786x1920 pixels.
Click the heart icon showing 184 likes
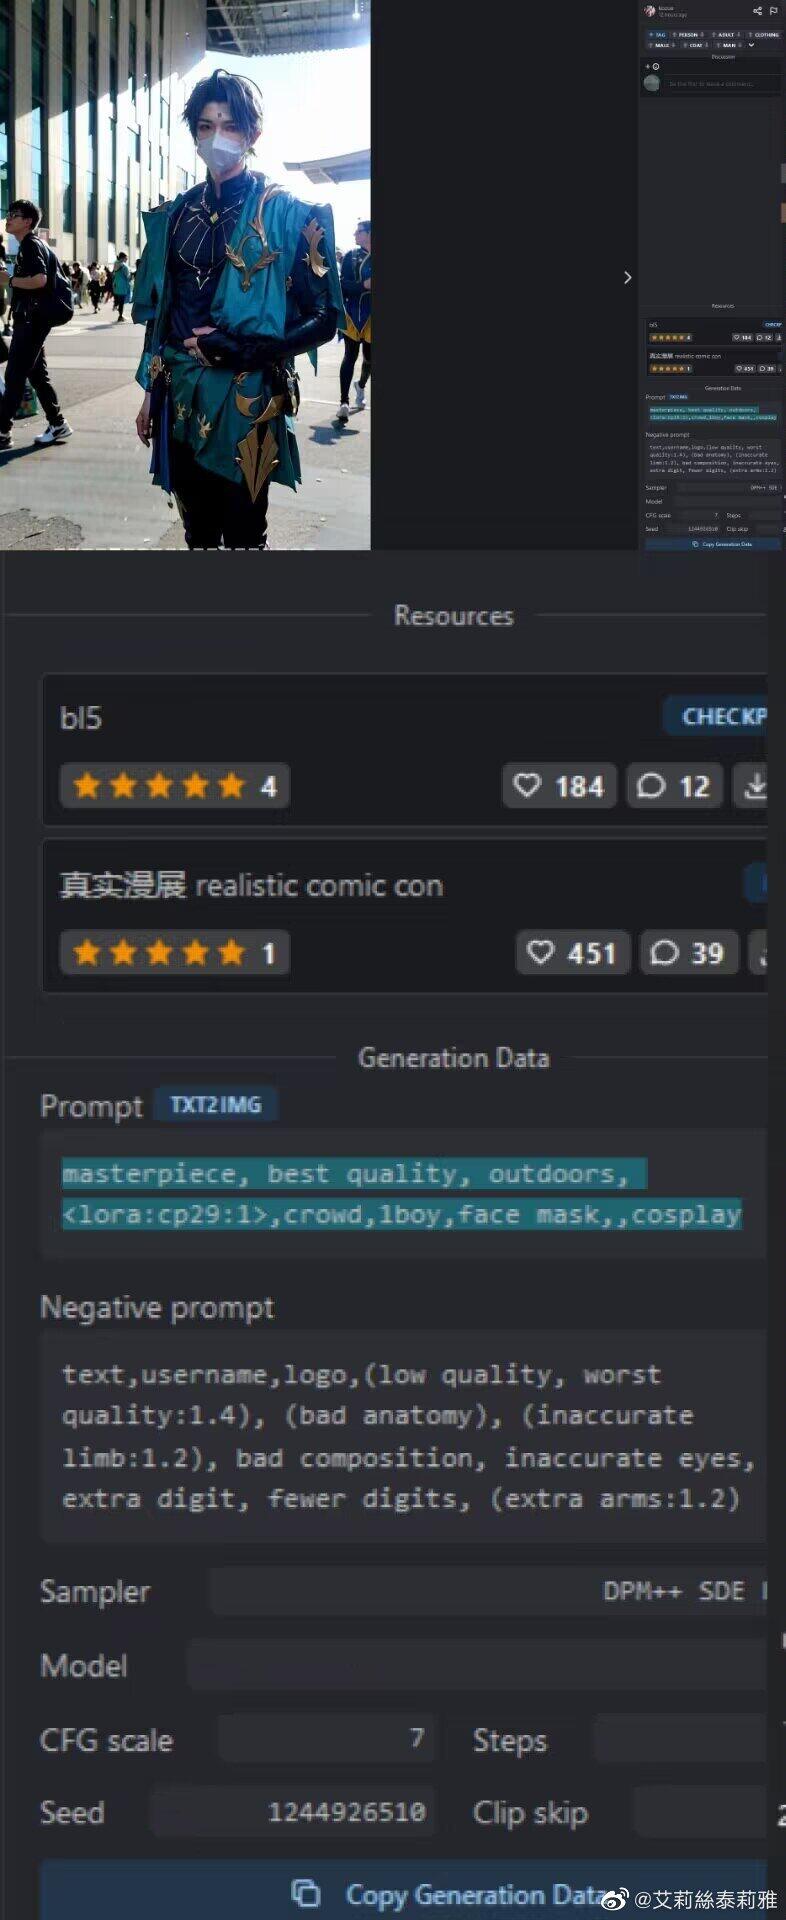pos(527,785)
